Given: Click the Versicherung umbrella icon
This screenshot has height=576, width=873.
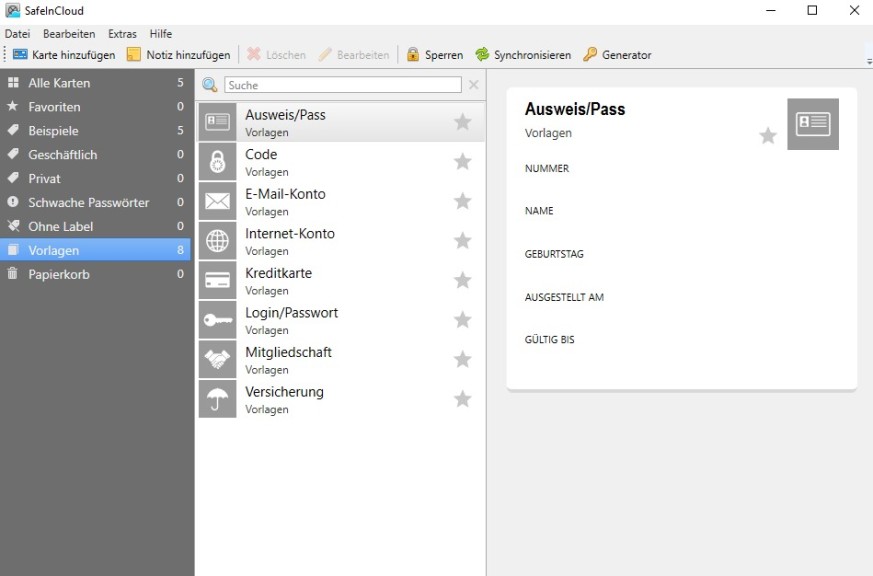Looking at the screenshot, I should click(217, 399).
